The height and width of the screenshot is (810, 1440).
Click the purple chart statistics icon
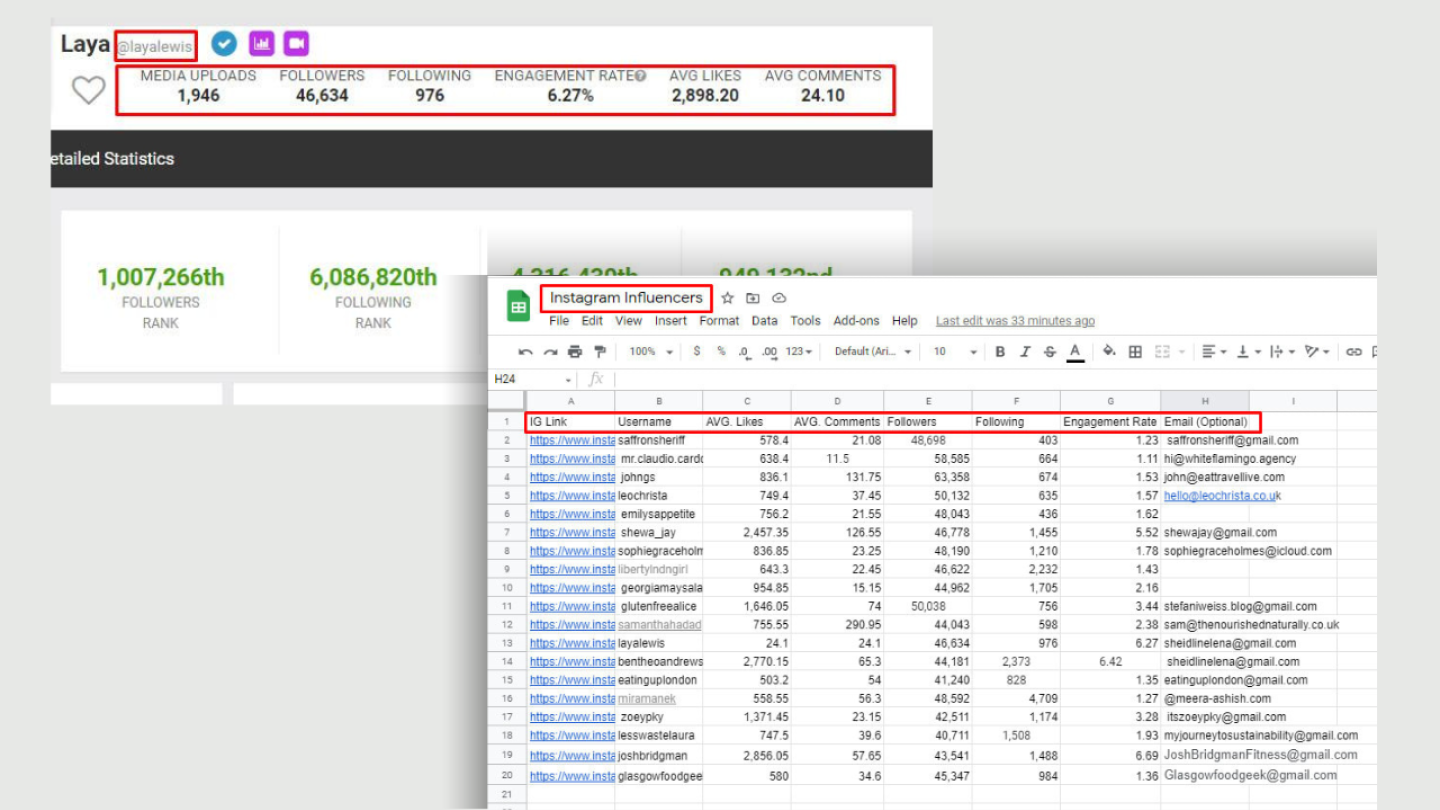pos(261,43)
